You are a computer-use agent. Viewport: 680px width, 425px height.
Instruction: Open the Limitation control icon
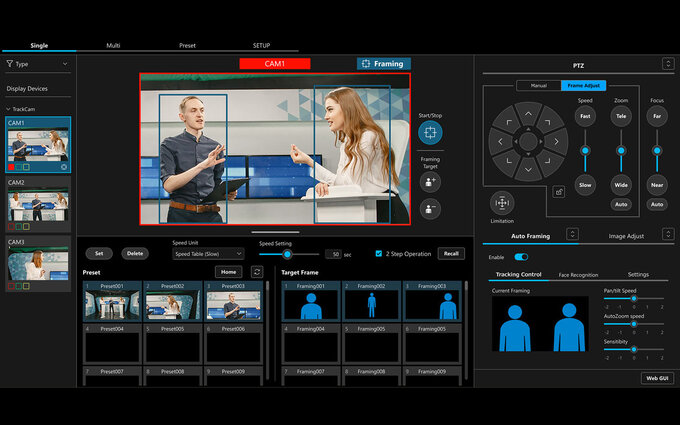click(x=502, y=203)
